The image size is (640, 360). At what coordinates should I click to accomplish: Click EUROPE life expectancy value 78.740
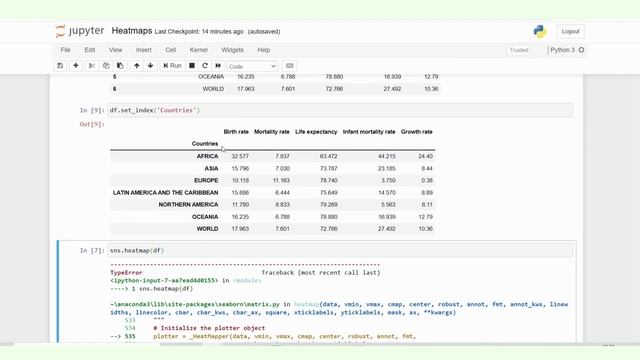tap(329, 180)
